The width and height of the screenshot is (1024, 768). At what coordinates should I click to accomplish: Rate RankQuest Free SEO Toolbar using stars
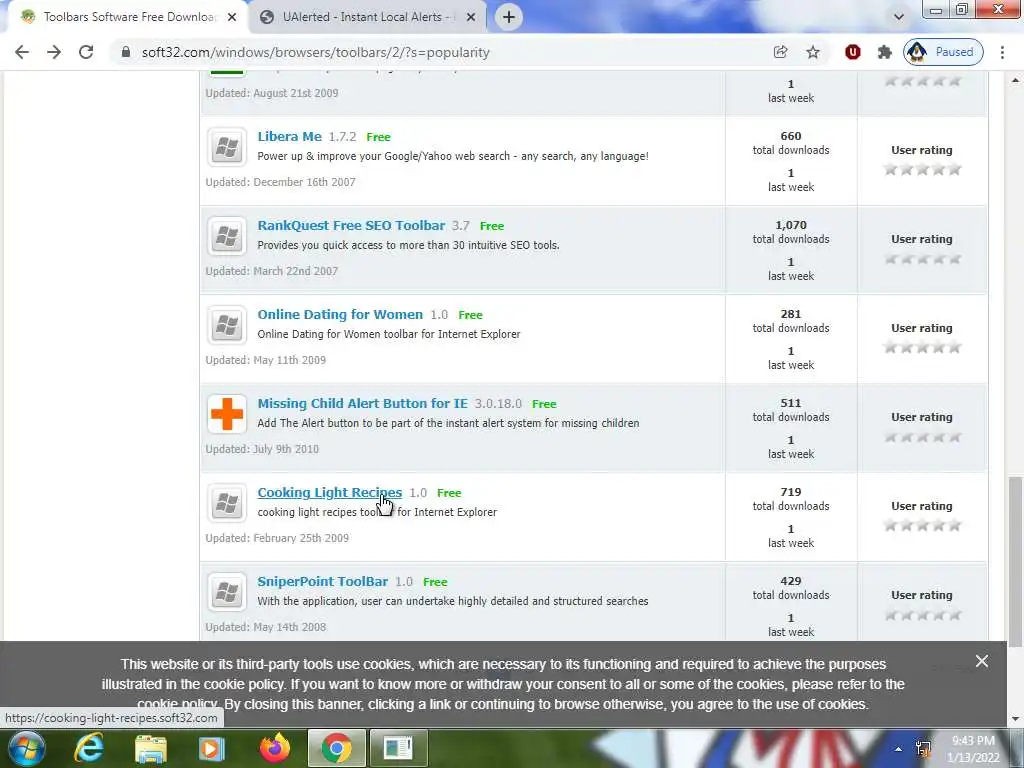922,259
